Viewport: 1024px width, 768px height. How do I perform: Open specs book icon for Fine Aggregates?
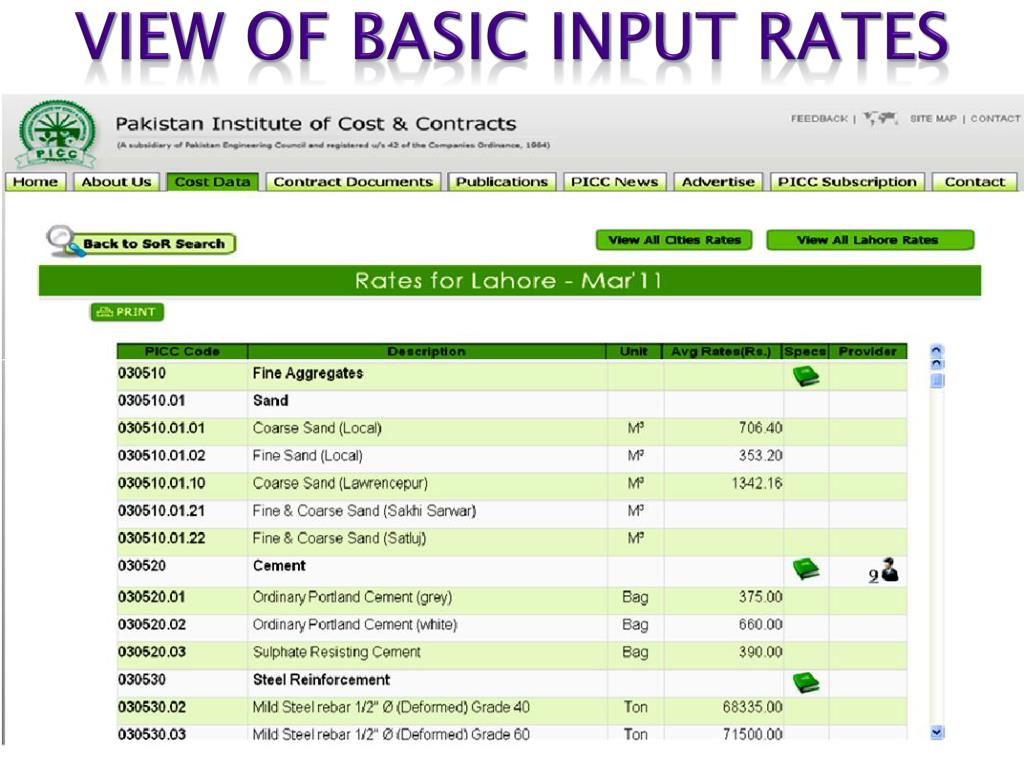pos(806,376)
